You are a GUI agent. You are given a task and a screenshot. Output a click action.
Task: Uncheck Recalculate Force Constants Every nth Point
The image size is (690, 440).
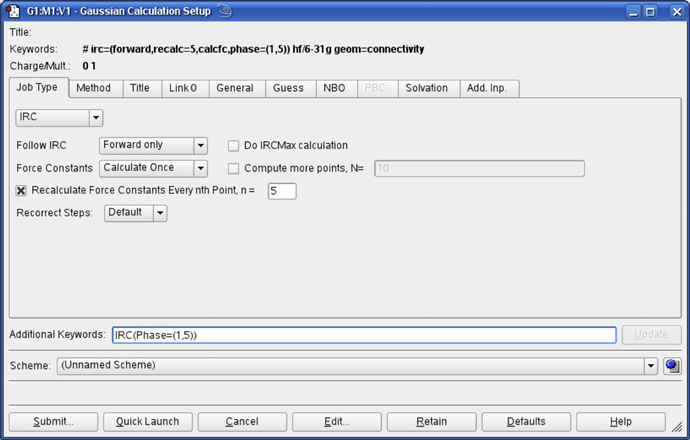coord(21,191)
